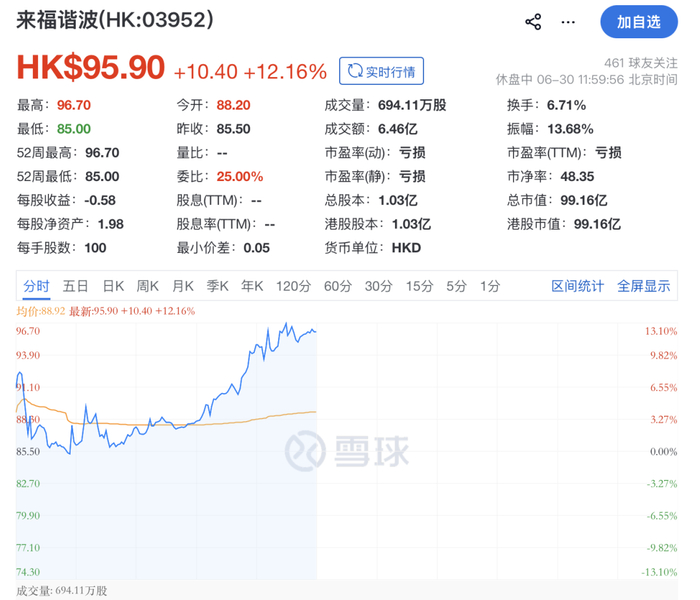
Task: Open the three-dot more options menu
Action: coord(568,22)
